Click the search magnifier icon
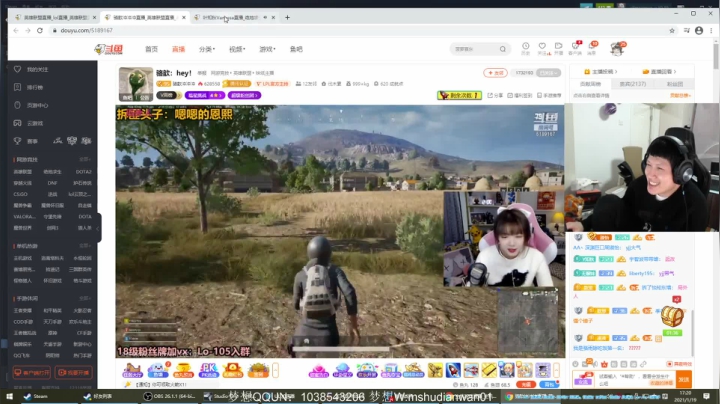Viewport: 720px width, 404px height. (x=503, y=49)
